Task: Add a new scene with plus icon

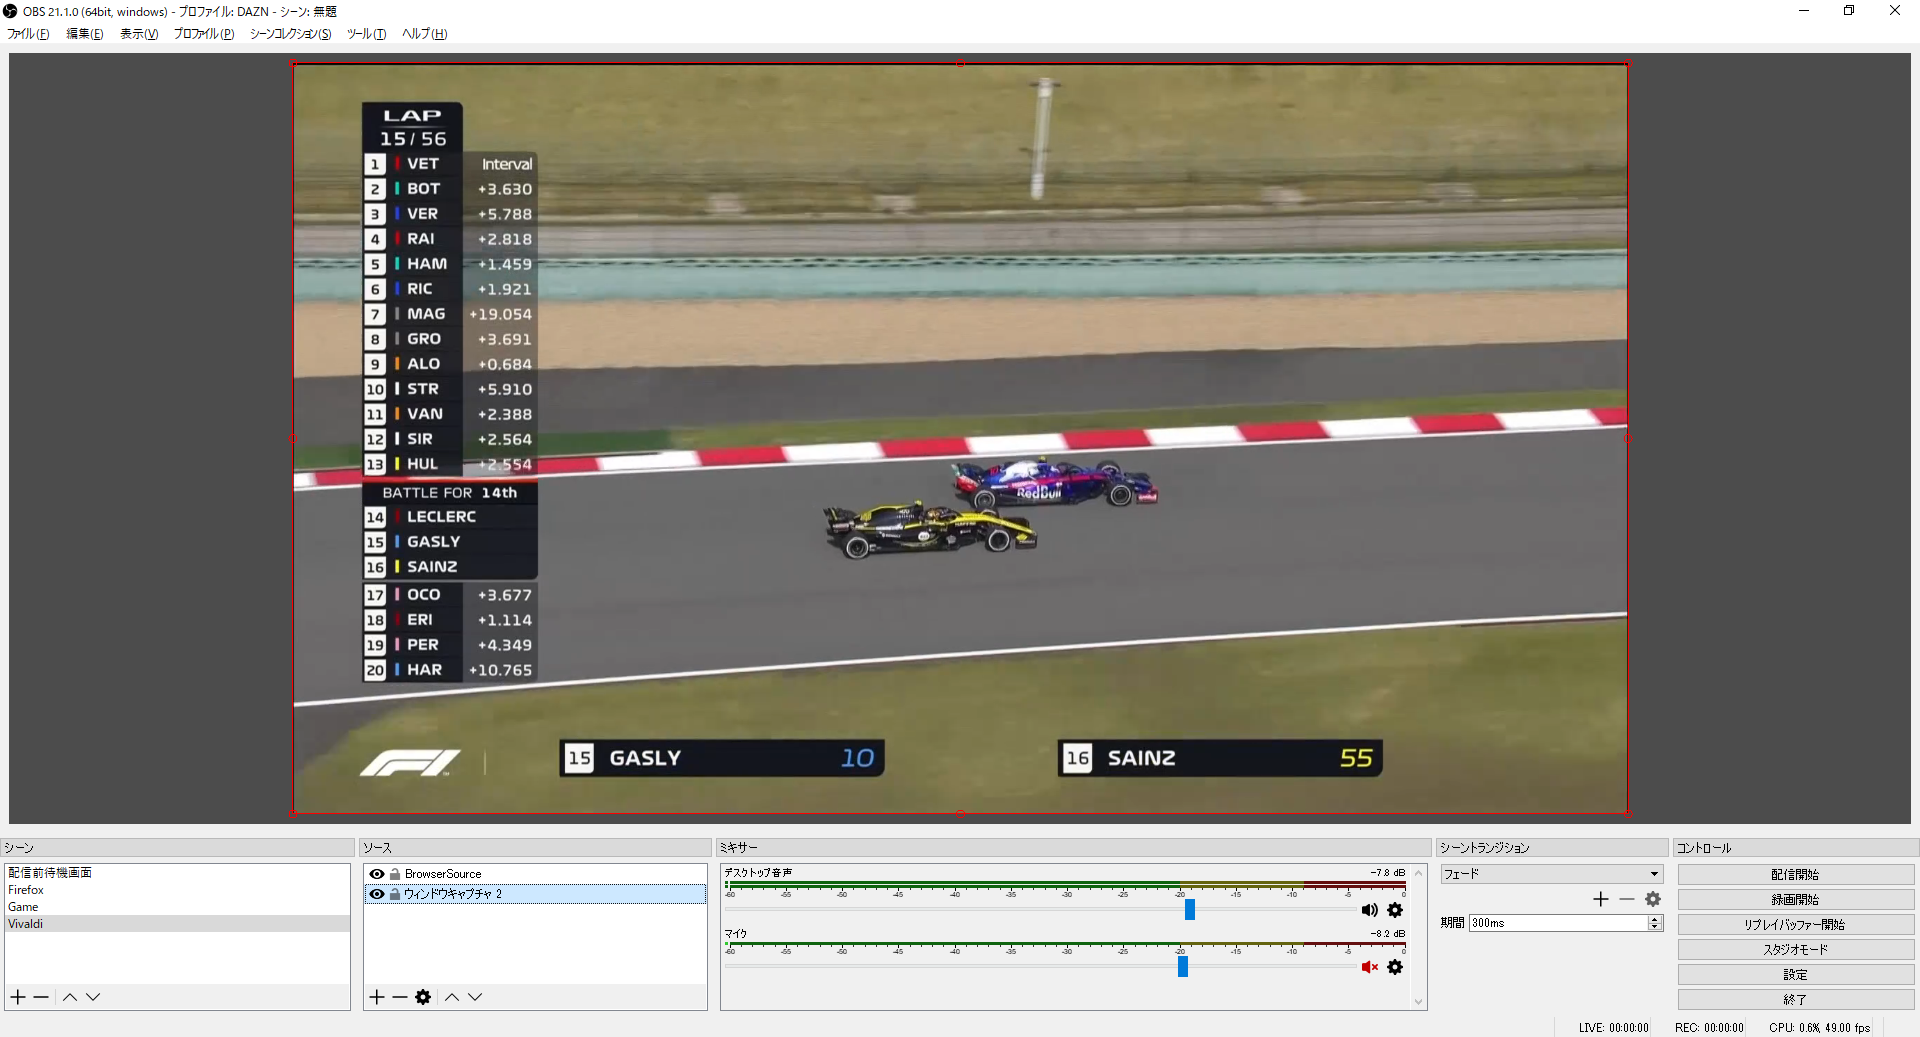Action: click(x=18, y=997)
